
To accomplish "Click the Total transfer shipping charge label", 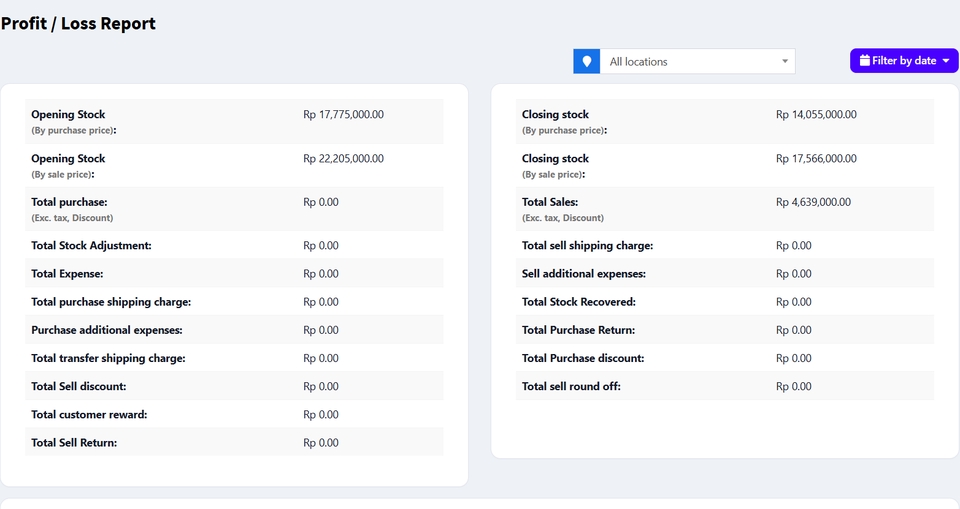I will (108, 358).
